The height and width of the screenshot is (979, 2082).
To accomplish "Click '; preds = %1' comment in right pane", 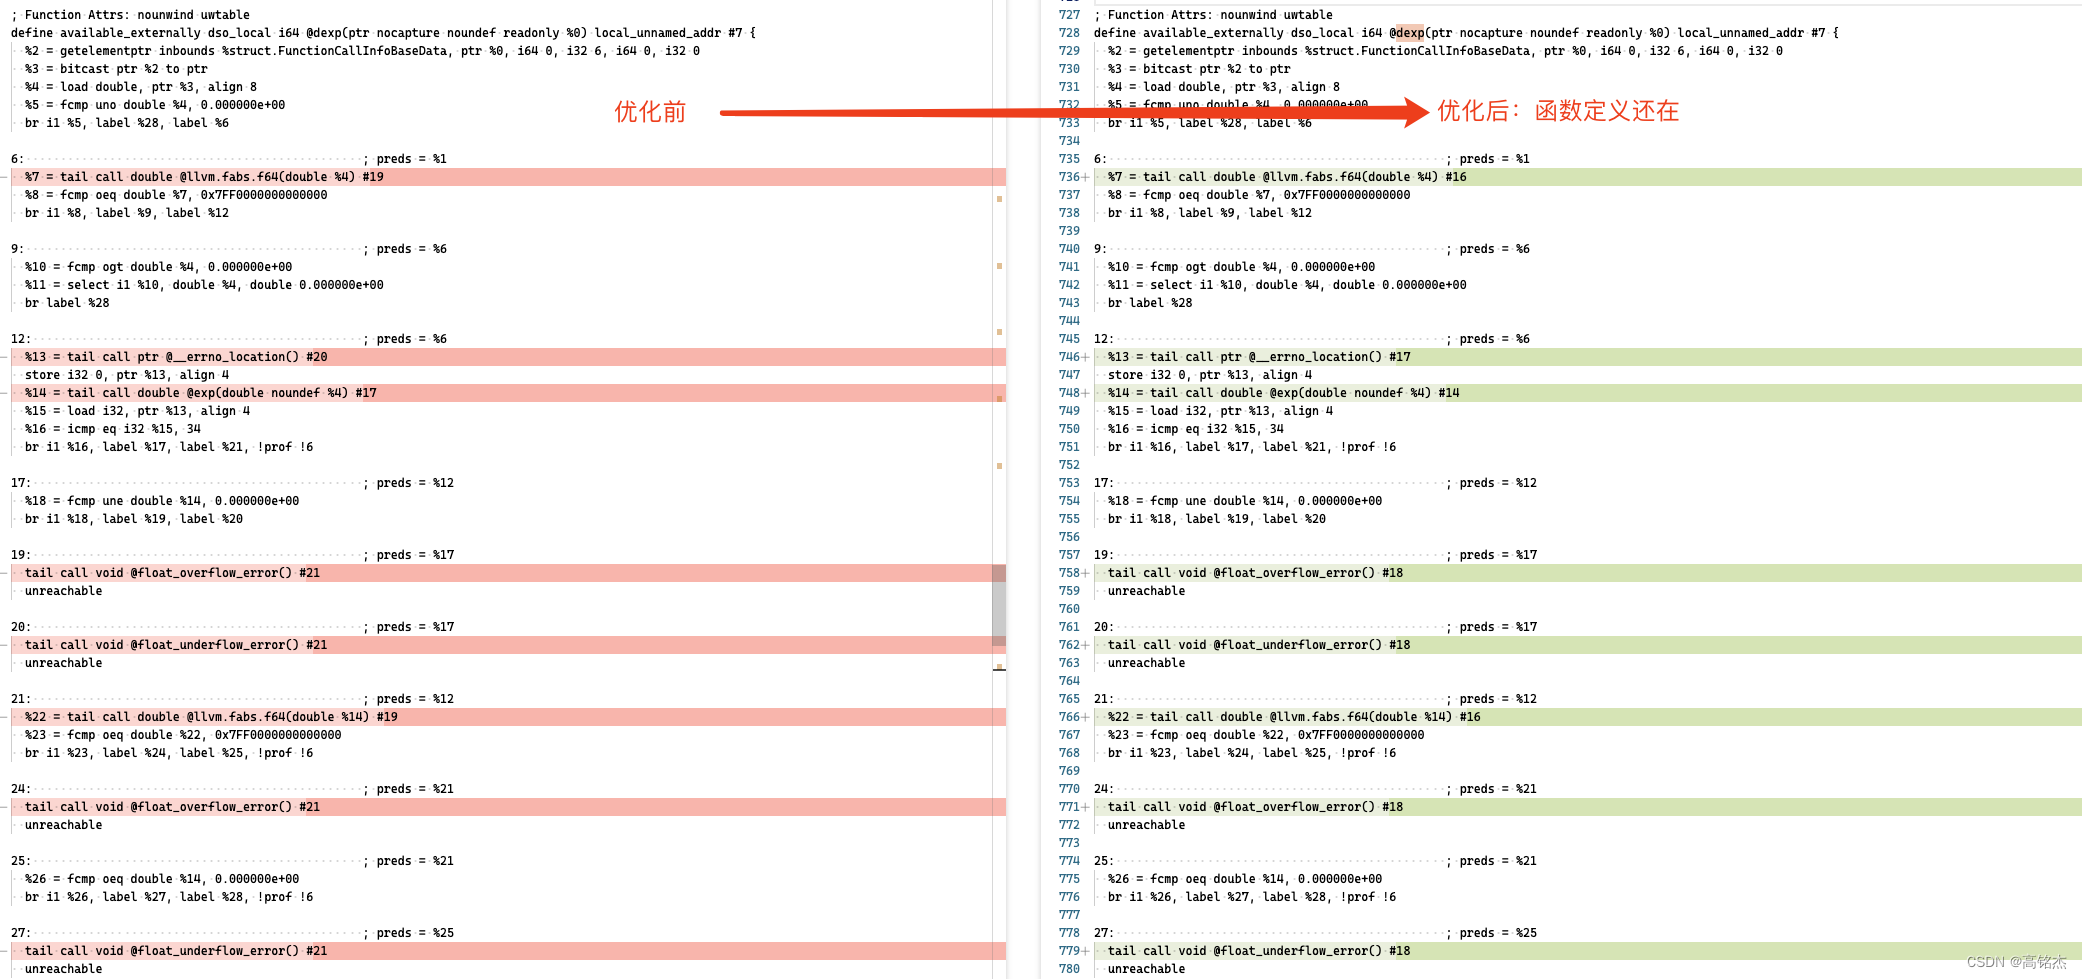I will (1488, 159).
